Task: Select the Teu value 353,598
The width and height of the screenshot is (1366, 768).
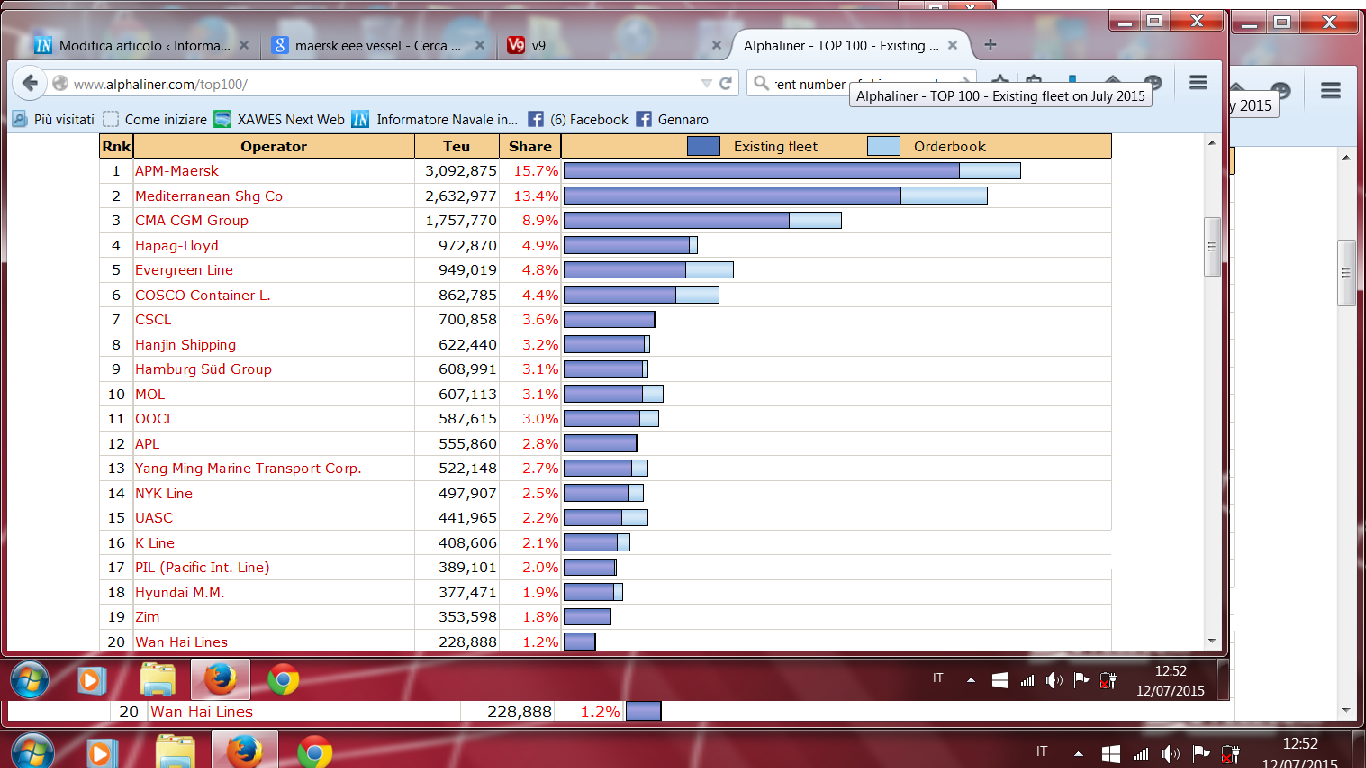Action: pyautogui.click(x=467, y=617)
